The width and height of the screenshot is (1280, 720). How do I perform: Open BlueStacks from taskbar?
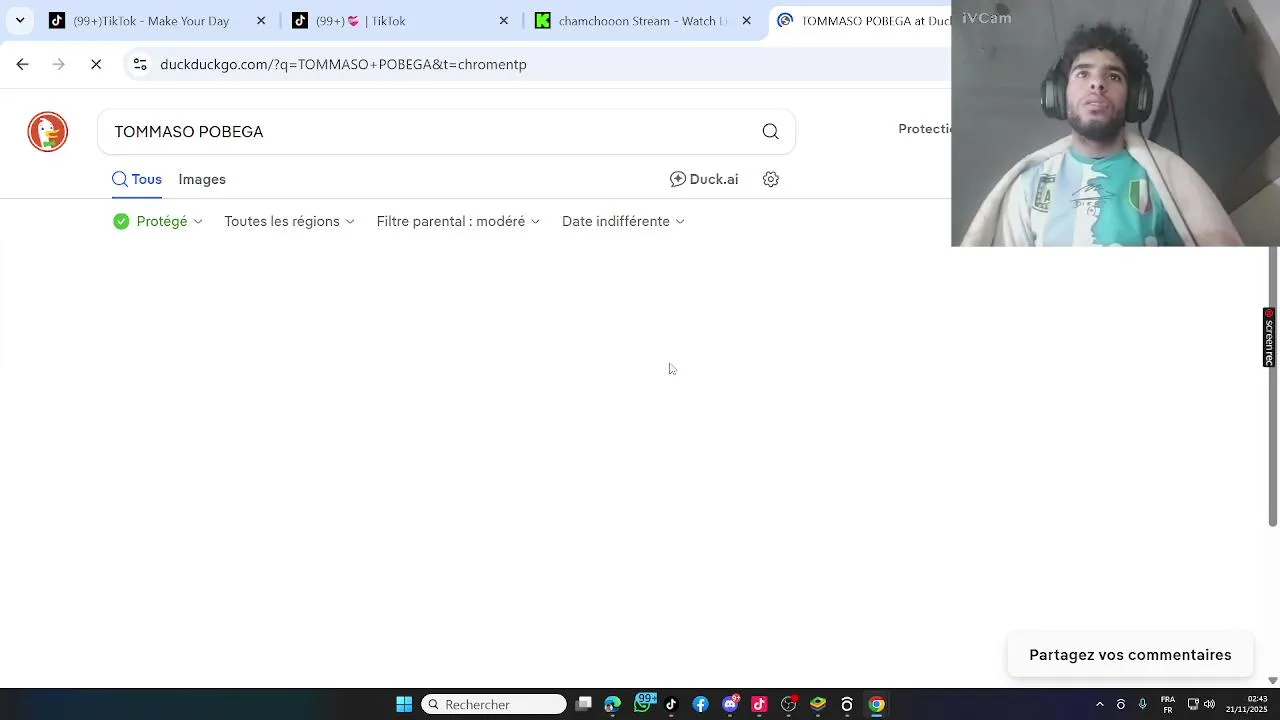(x=818, y=704)
